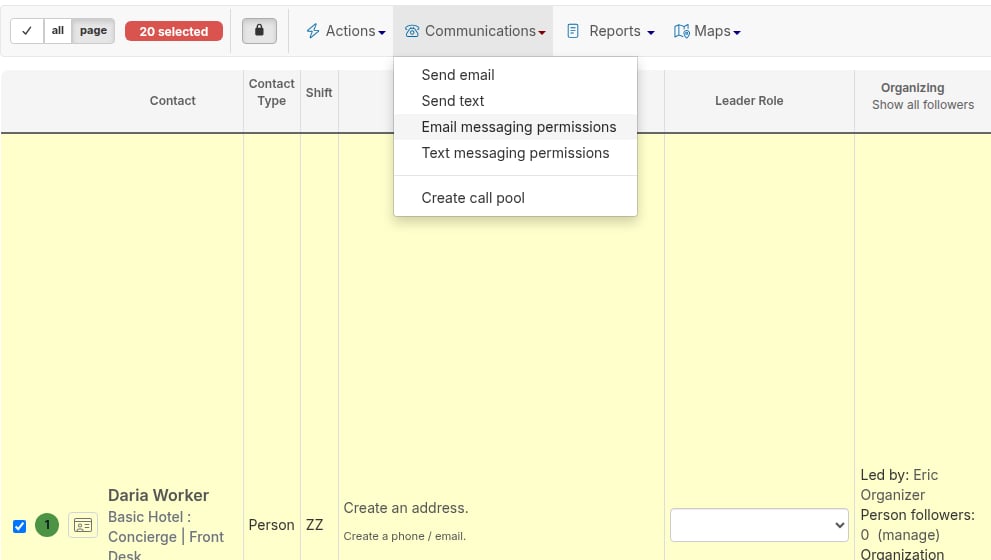
Task: Click the map icon beside Maps
Action: coord(681,31)
